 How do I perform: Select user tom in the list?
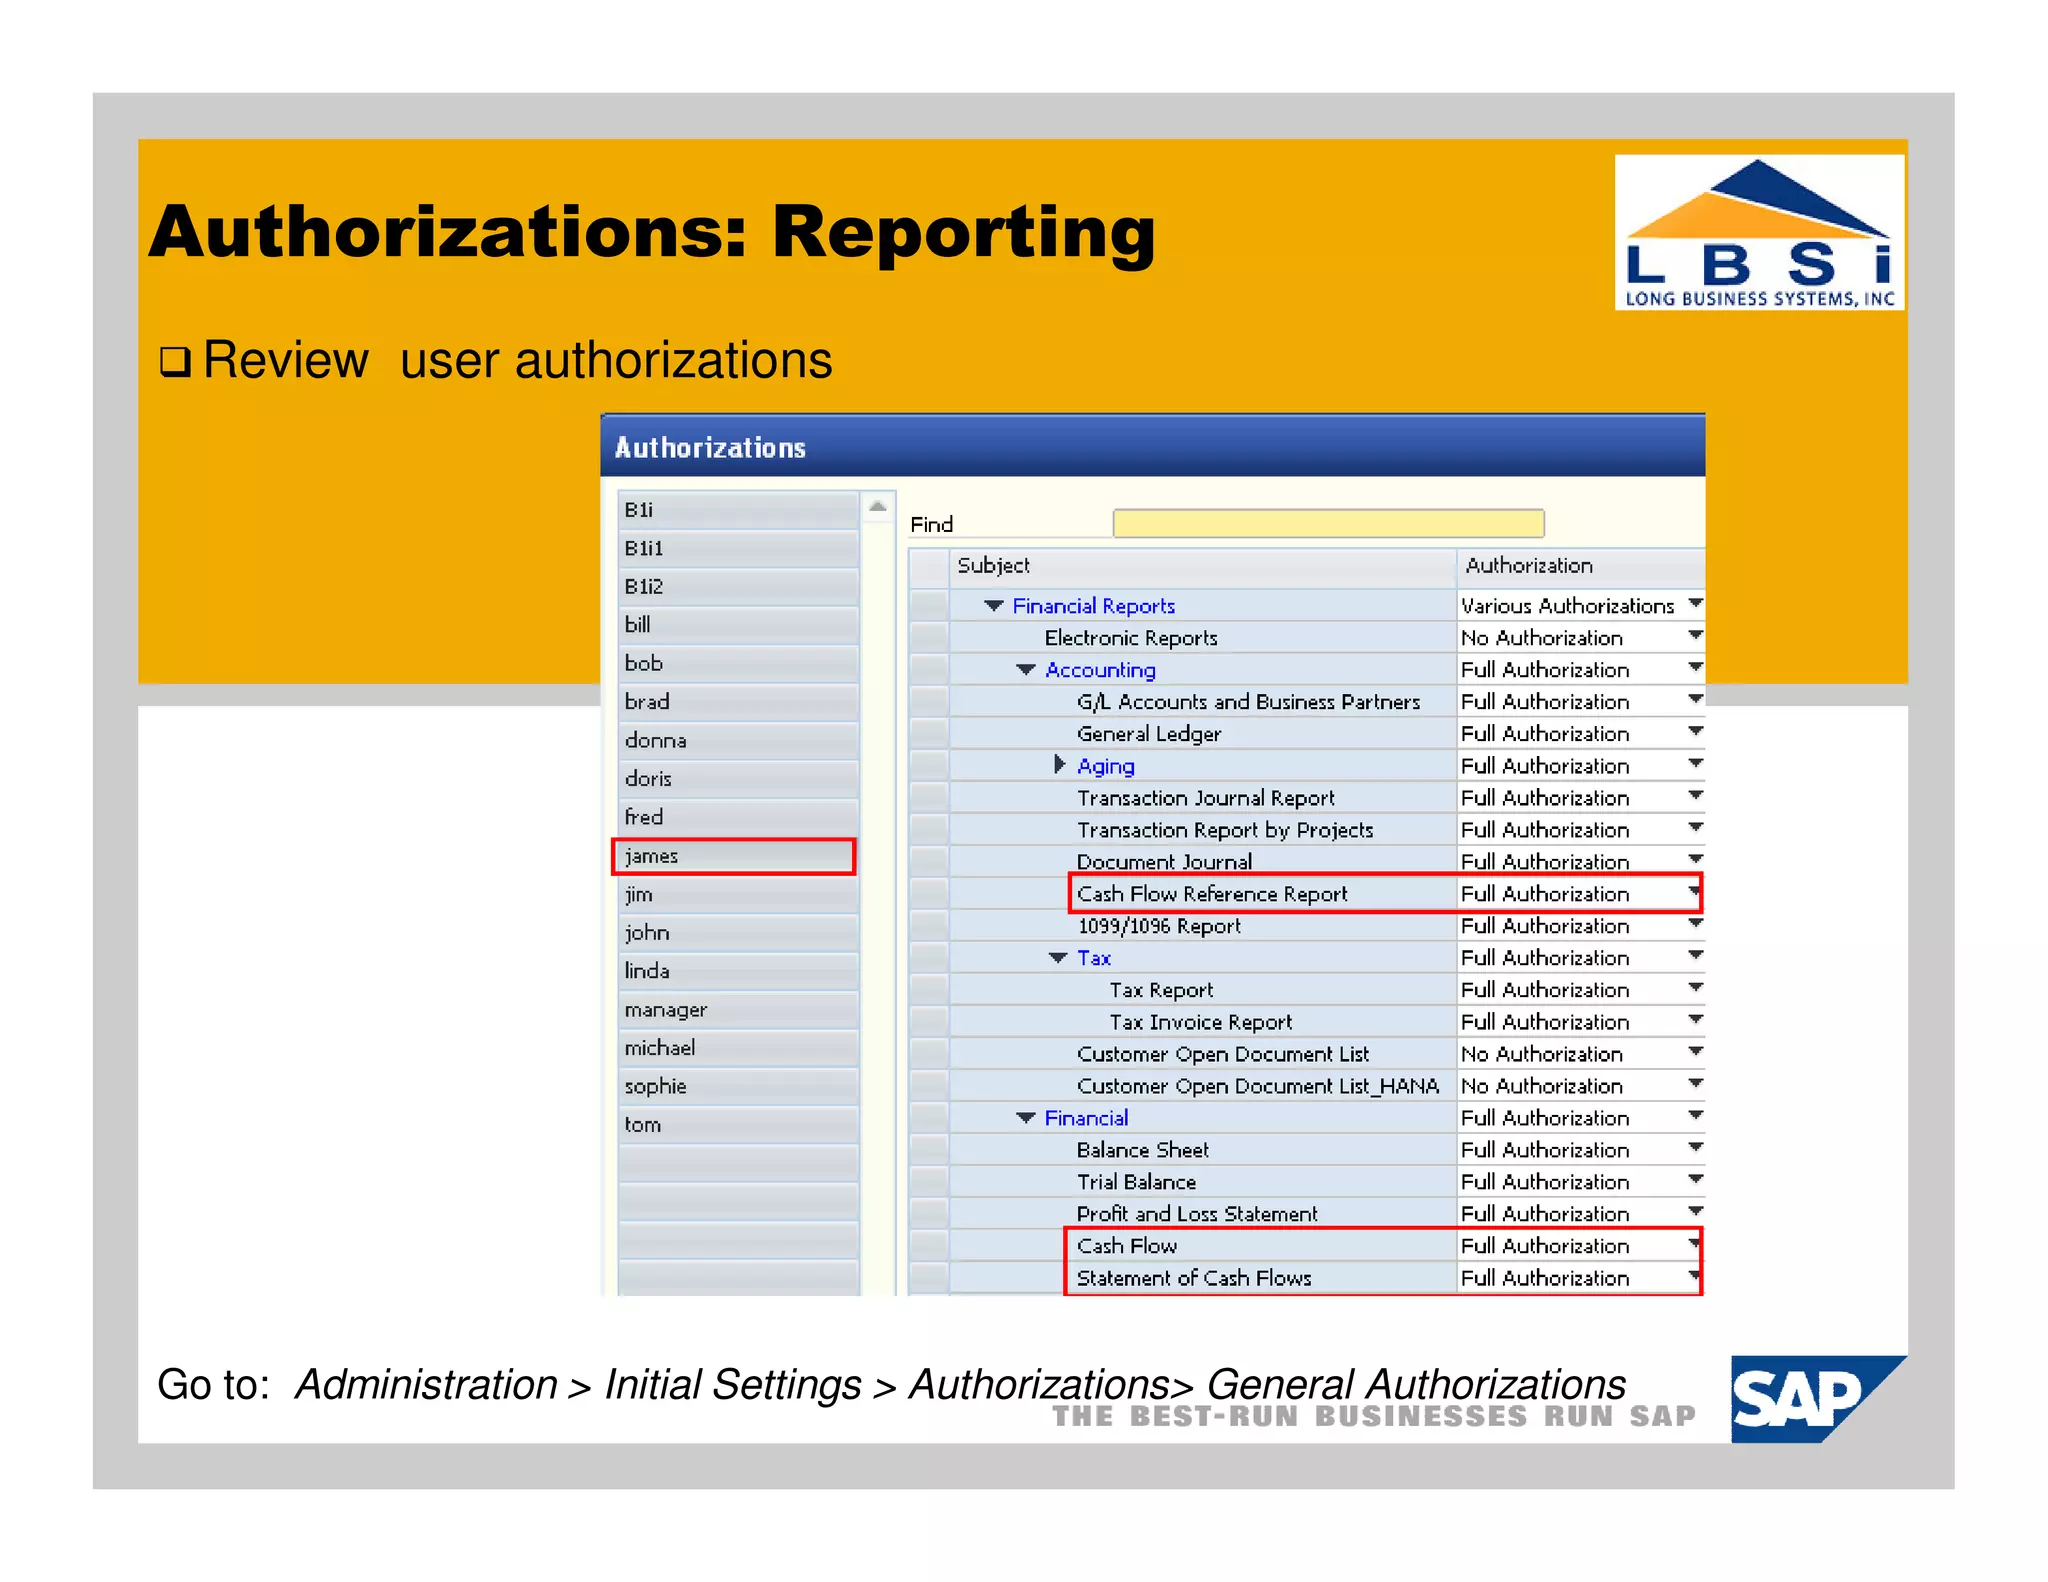(738, 1126)
